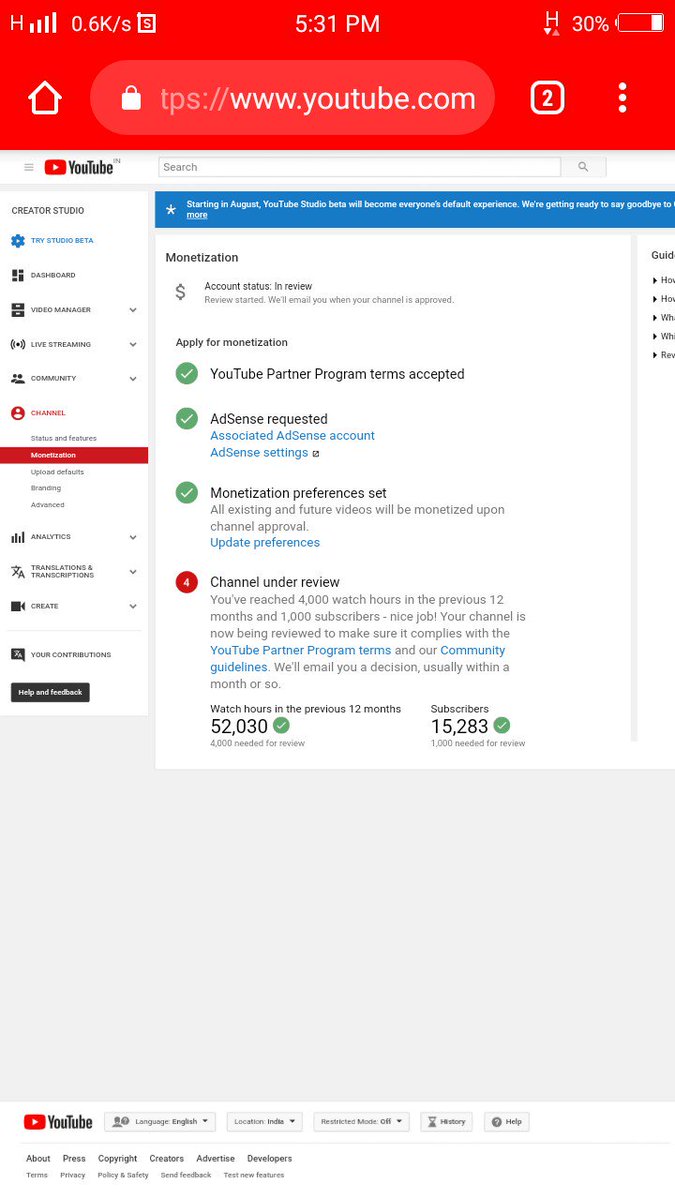Click the Create camera icon

(x=18, y=606)
